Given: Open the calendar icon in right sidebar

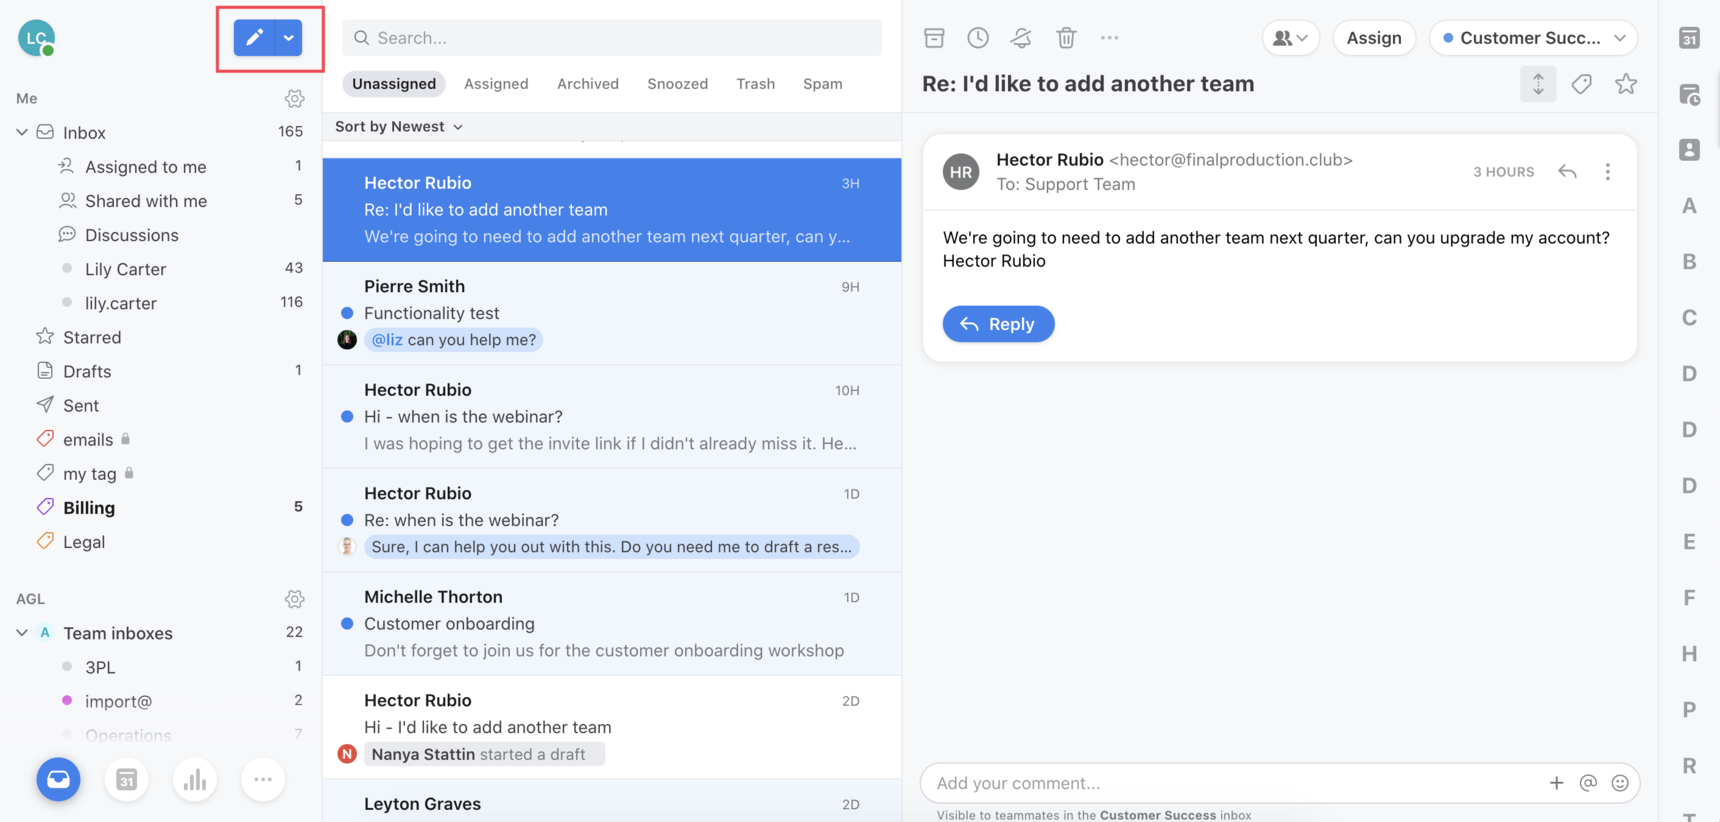Looking at the screenshot, I should point(1689,38).
